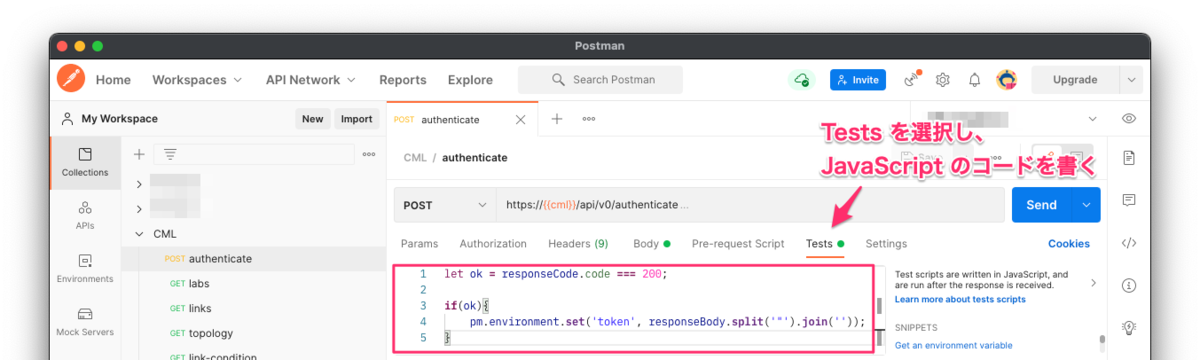This screenshot has height=360, width=1200.
Task: Select the POST authenticate request in sidebar
Action: (254, 259)
